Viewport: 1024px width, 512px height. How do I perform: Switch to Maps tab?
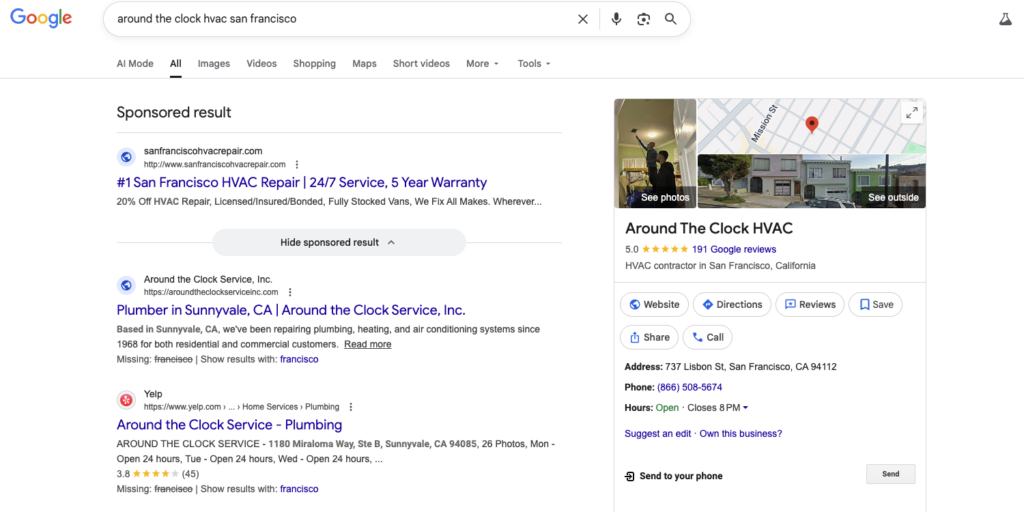tap(364, 63)
